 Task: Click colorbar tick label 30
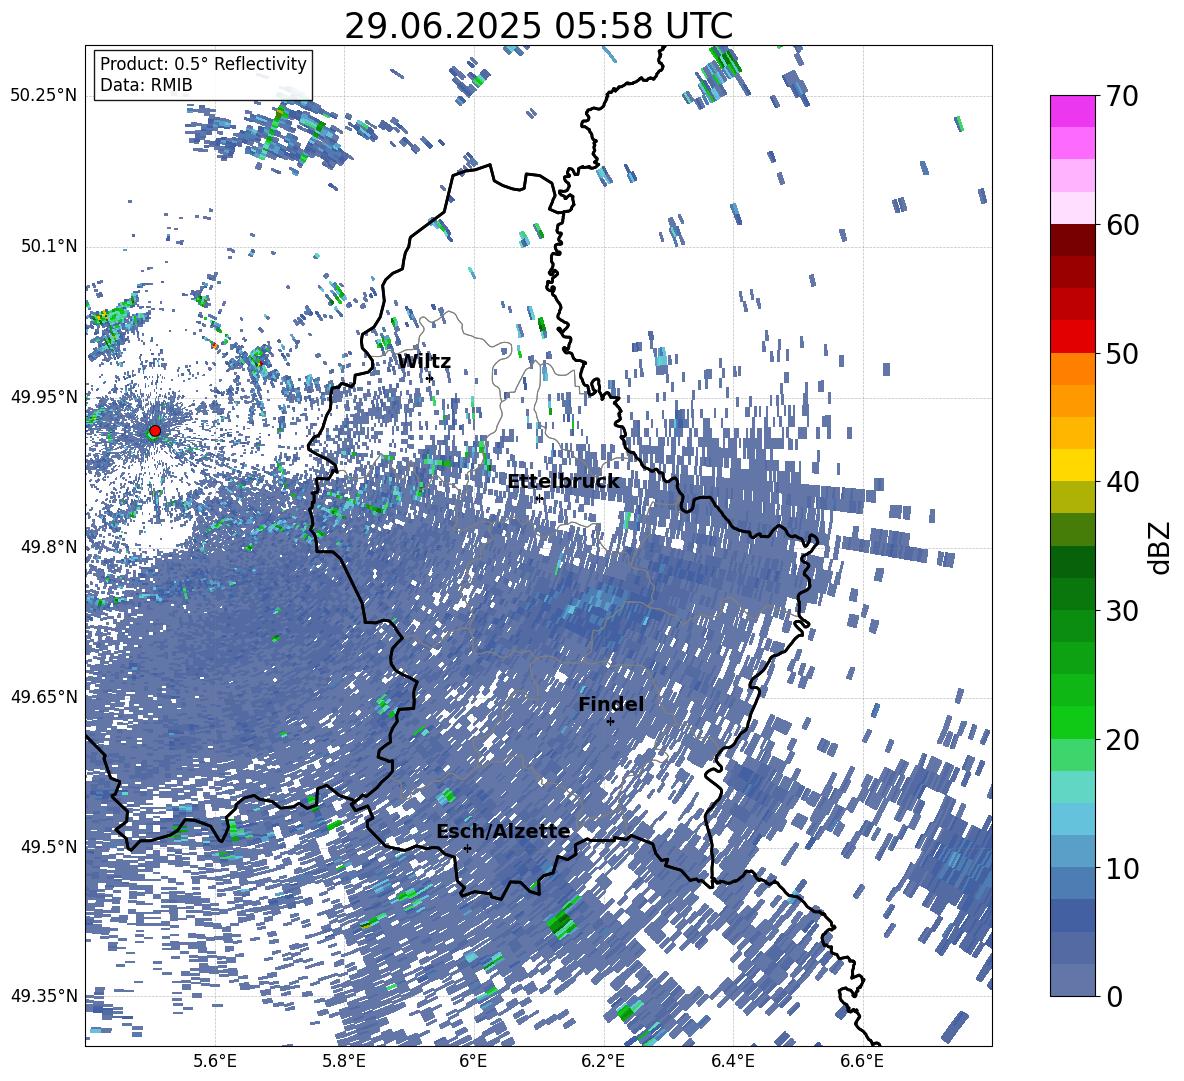pyautogui.click(x=1122, y=611)
